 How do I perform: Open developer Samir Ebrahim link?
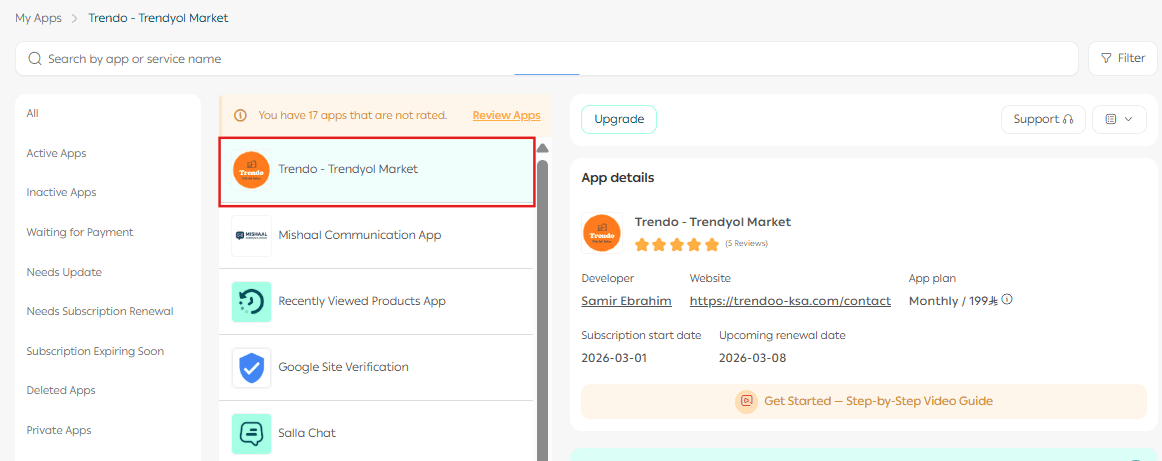point(626,301)
